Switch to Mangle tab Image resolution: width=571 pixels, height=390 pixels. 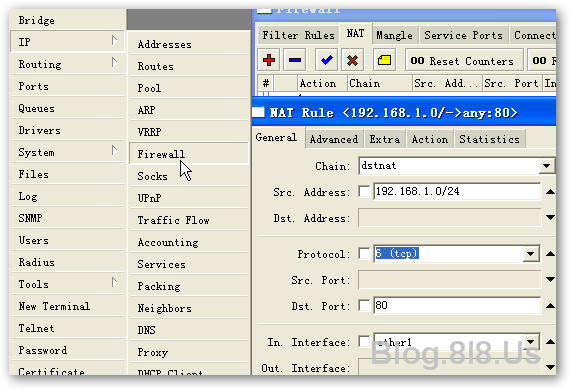pos(395,35)
